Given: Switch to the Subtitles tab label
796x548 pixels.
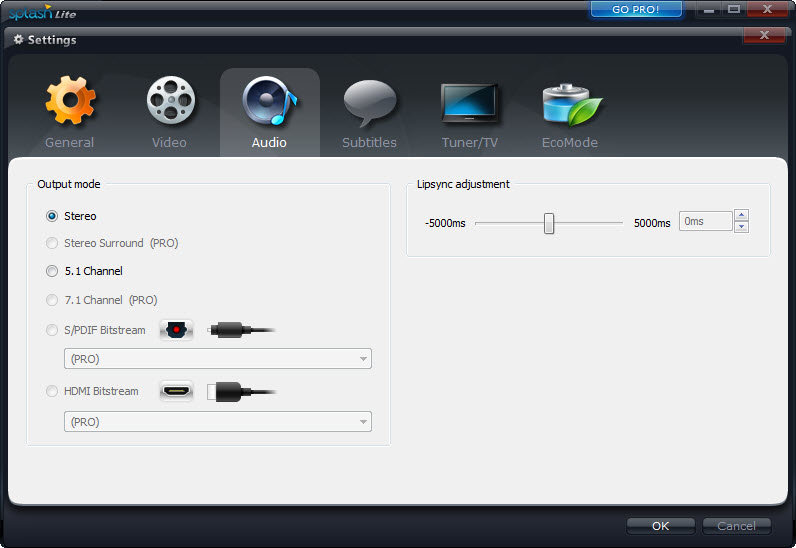Looking at the screenshot, I should pos(370,143).
